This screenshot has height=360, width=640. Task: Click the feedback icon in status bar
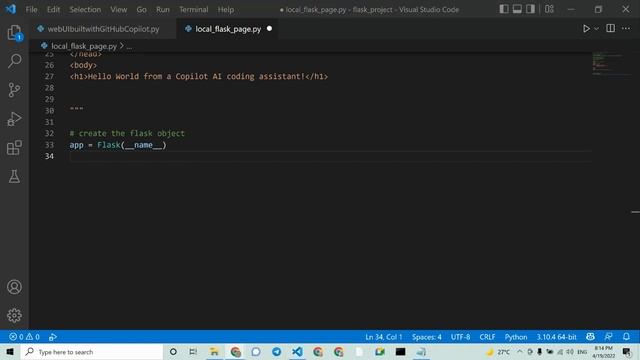(x=608, y=337)
